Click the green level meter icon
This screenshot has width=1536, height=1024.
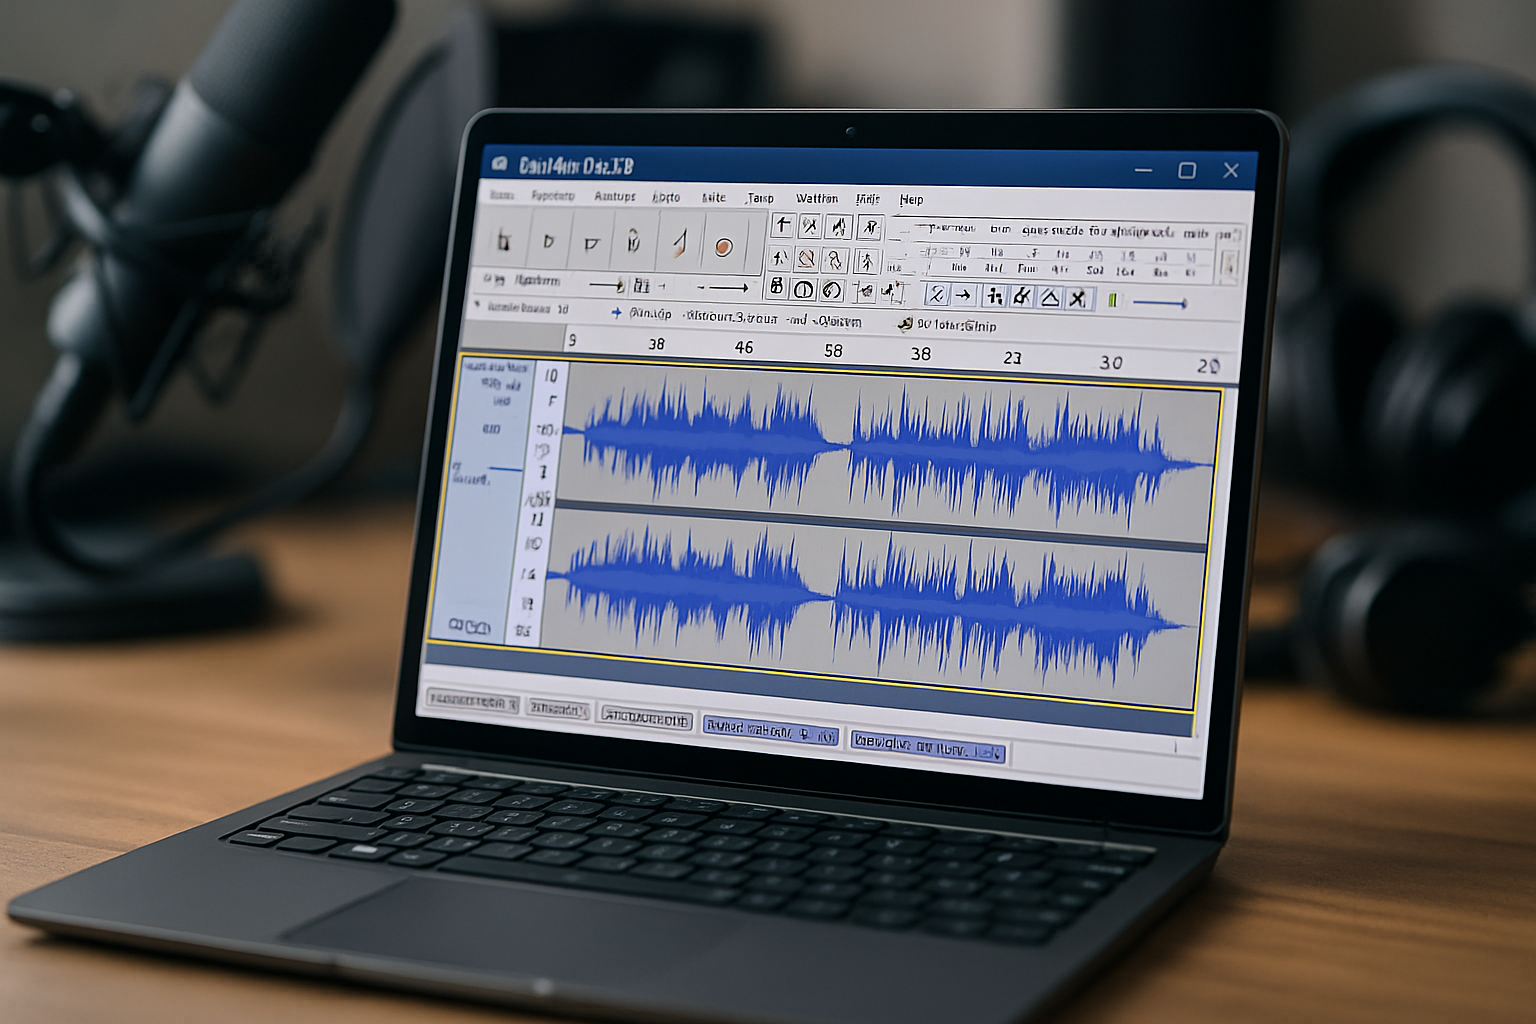tap(1112, 300)
